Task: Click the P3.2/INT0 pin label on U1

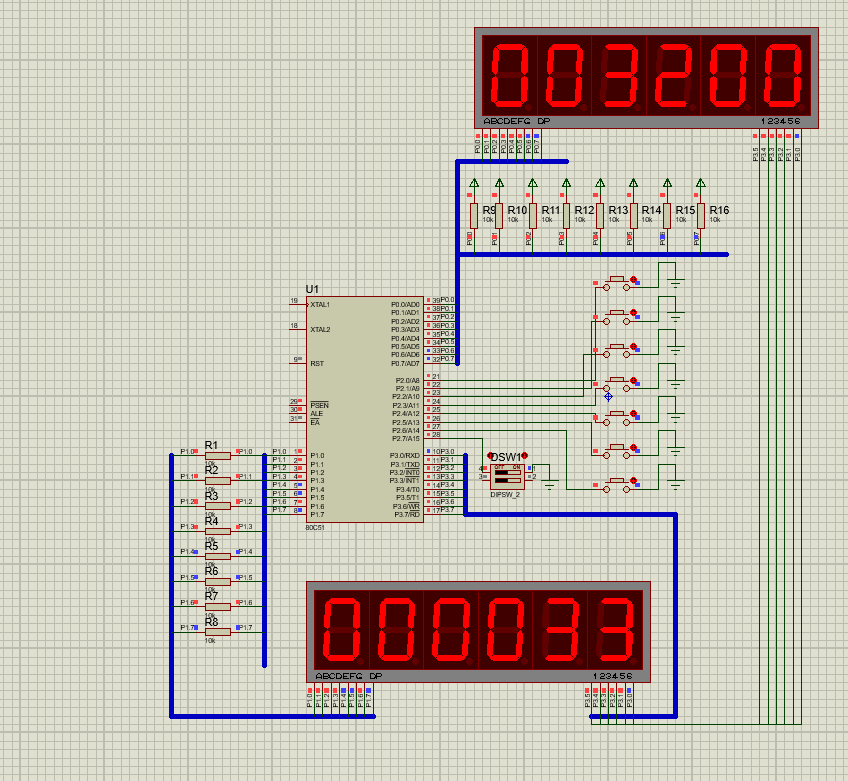Action: tap(405, 473)
